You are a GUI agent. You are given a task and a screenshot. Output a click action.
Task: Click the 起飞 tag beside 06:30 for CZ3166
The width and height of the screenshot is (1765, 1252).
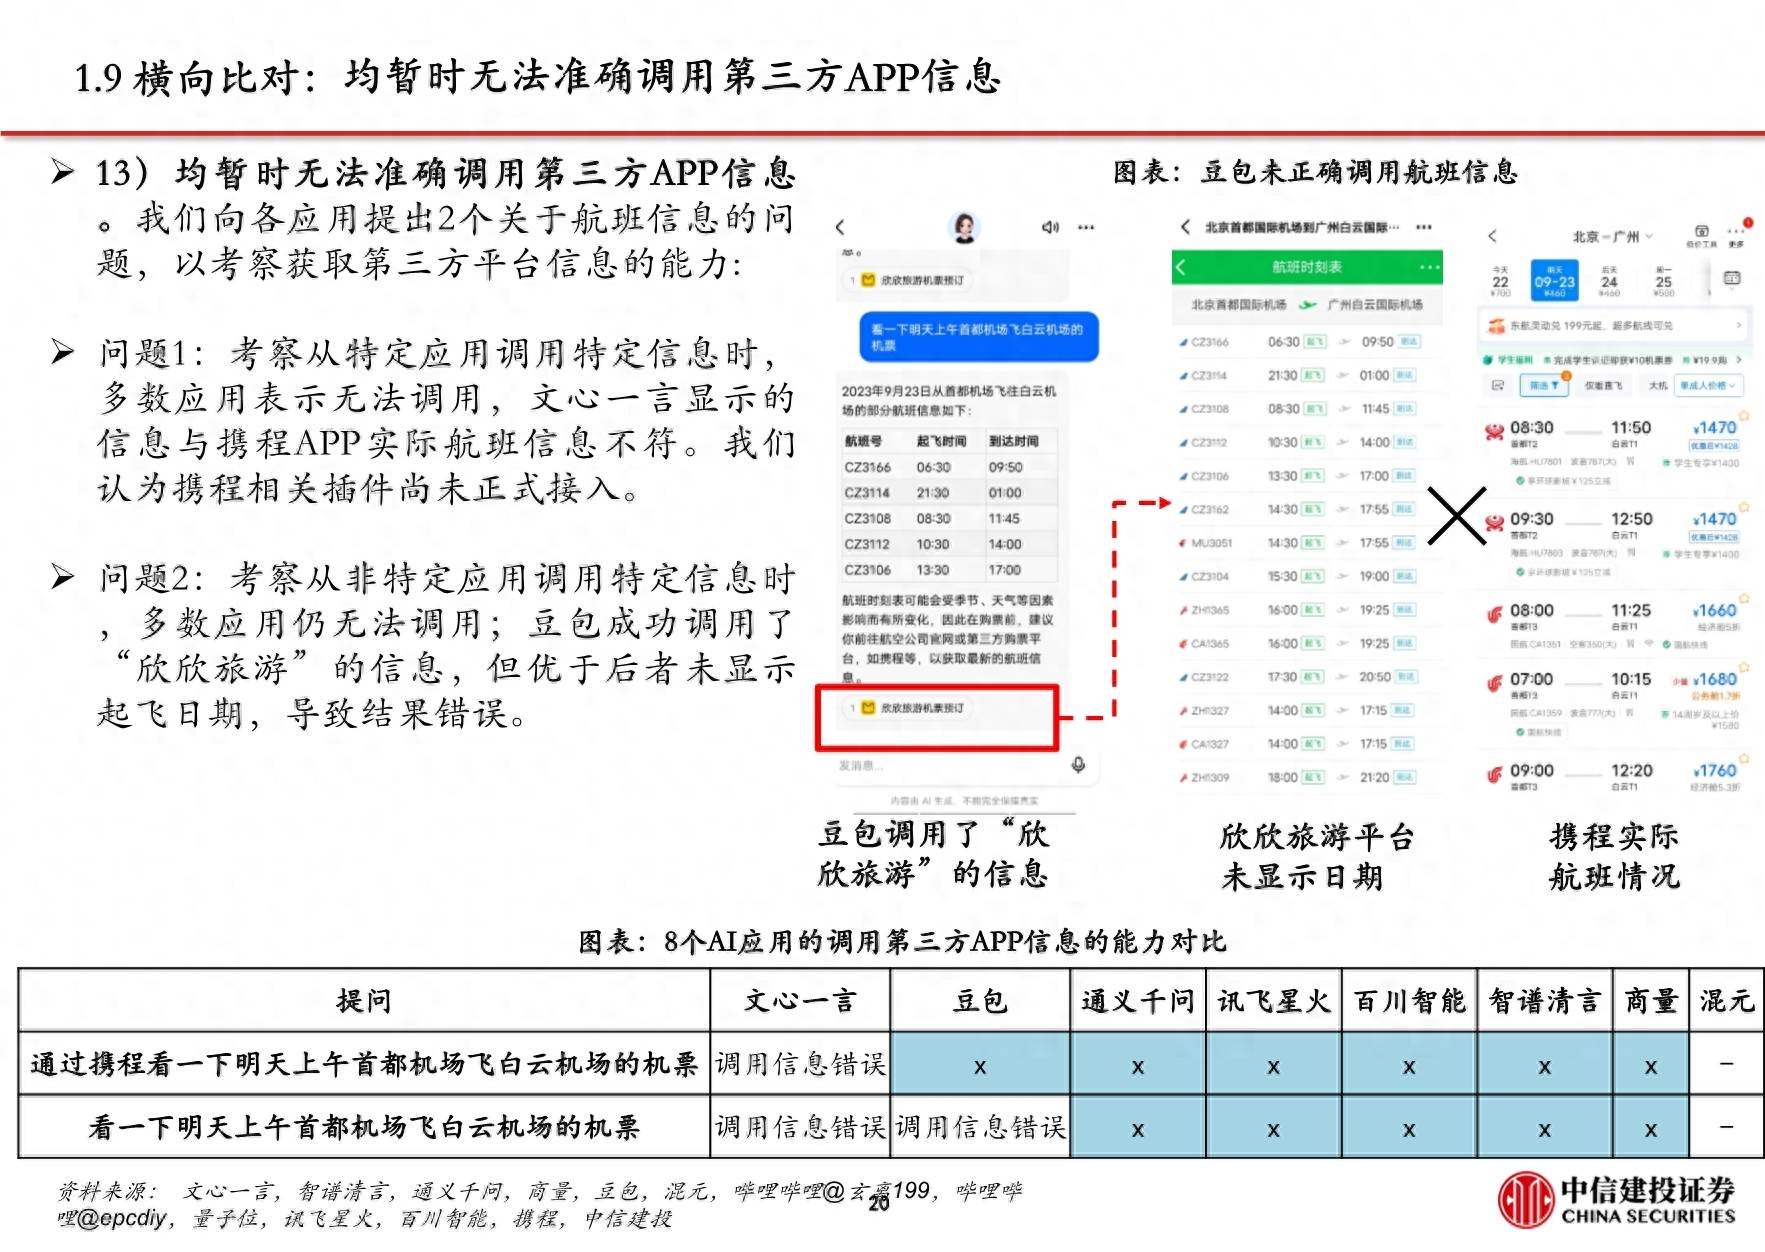[x=1314, y=342]
